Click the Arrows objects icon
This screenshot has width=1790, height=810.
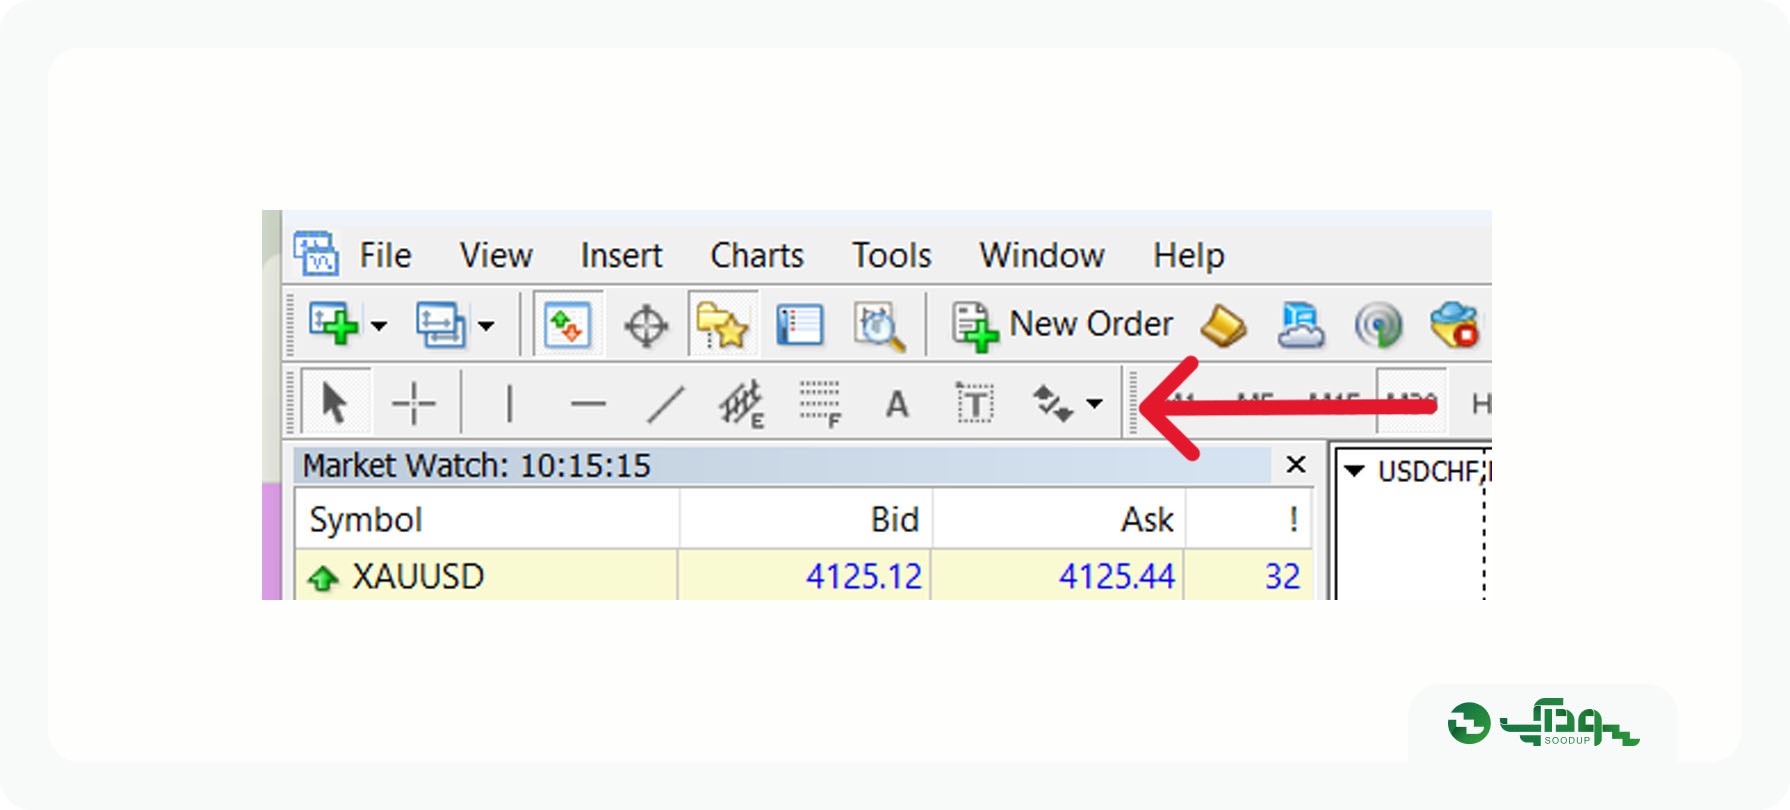click(x=1052, y=404)
